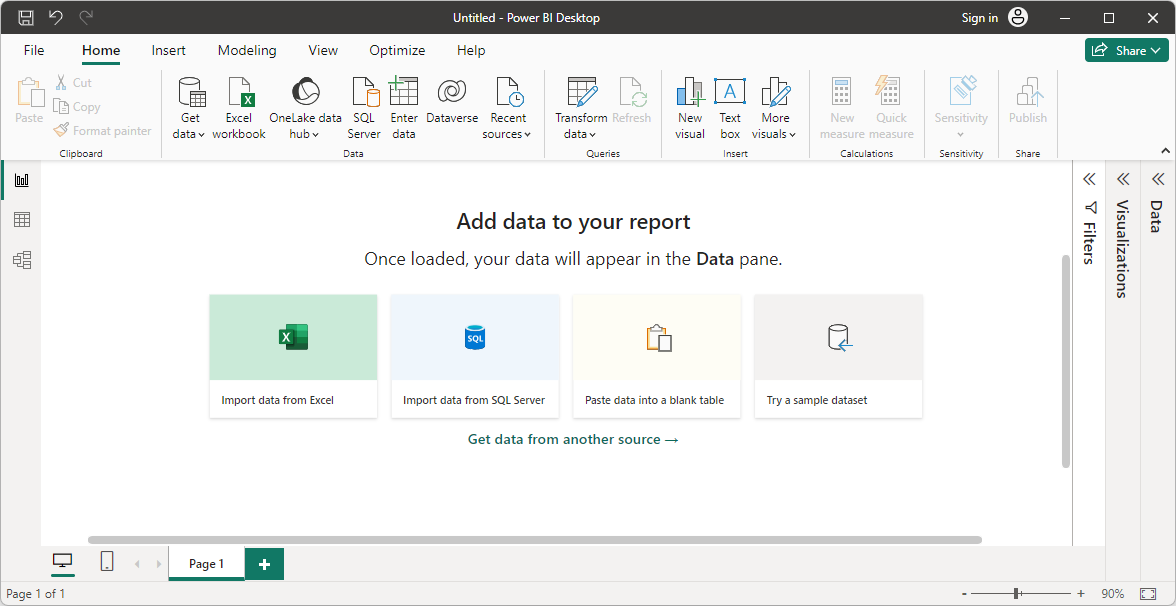The height and width of the screenshot is (606, 1176).
Task: Click the horizontal canvas scrollbar
Action: tap(535, 539)
